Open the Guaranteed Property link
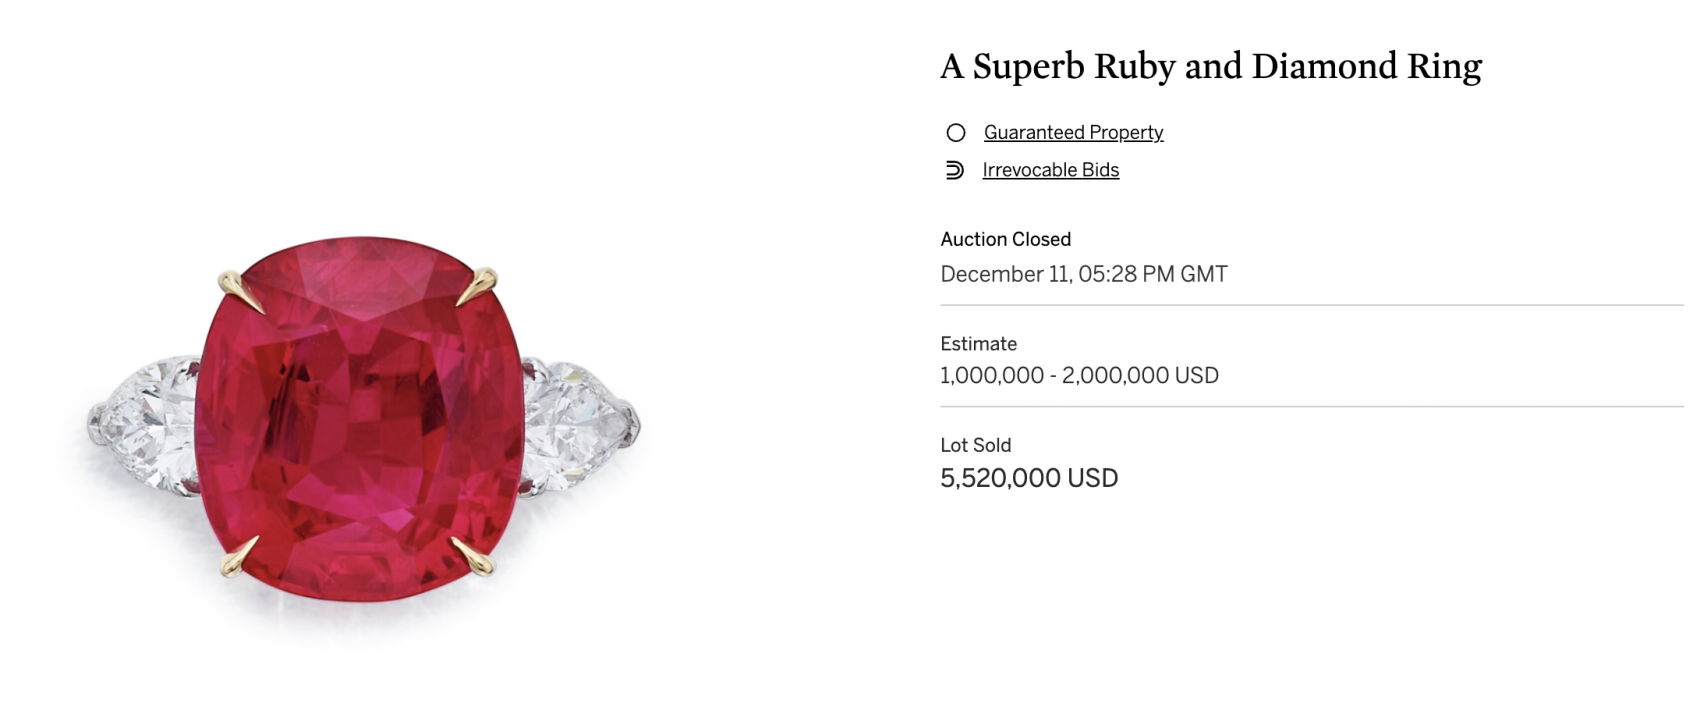This screenshot has width=1700, height=706. click(1073, 133)
